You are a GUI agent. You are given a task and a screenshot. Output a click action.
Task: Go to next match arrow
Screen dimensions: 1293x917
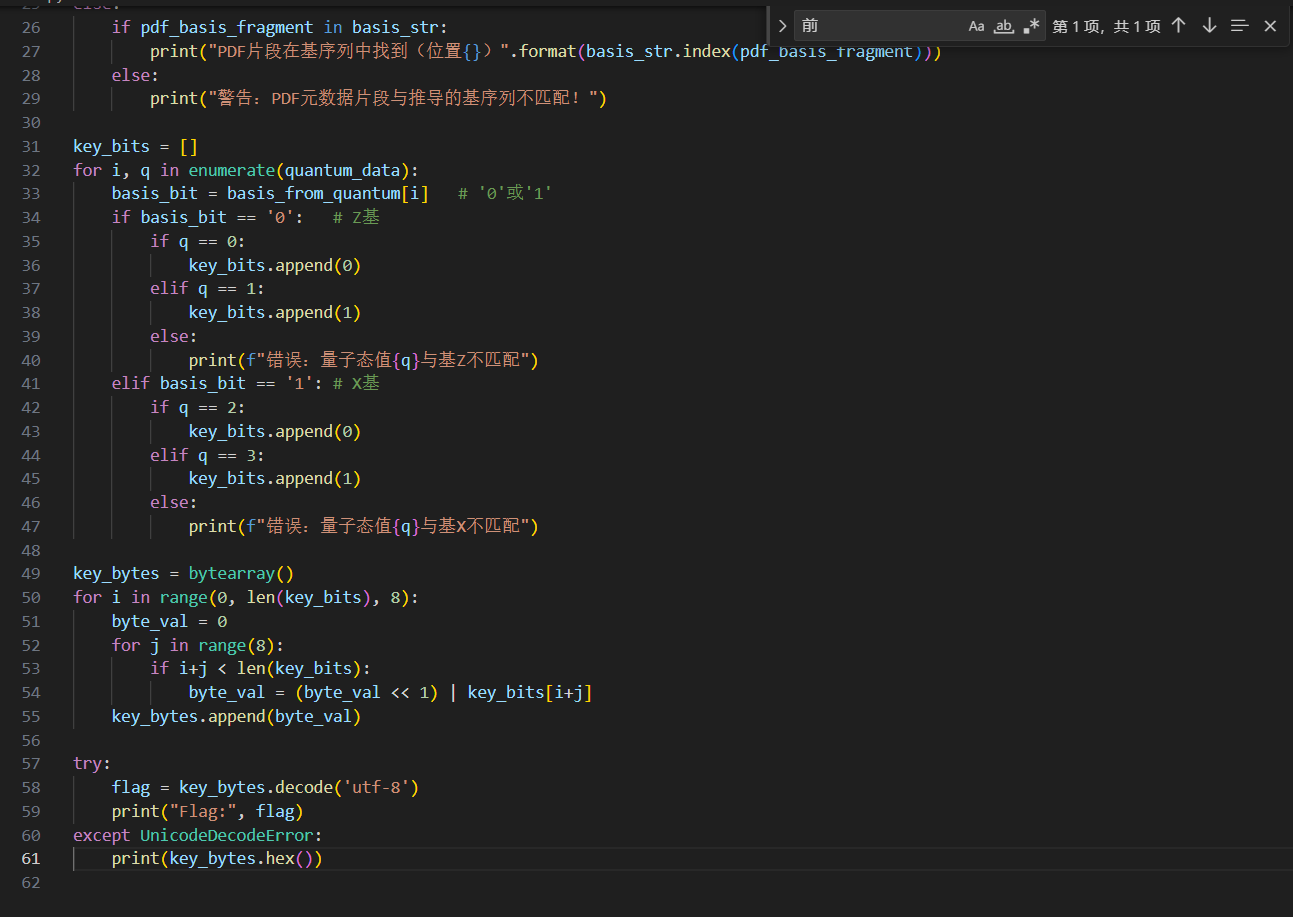(1209, 26)
